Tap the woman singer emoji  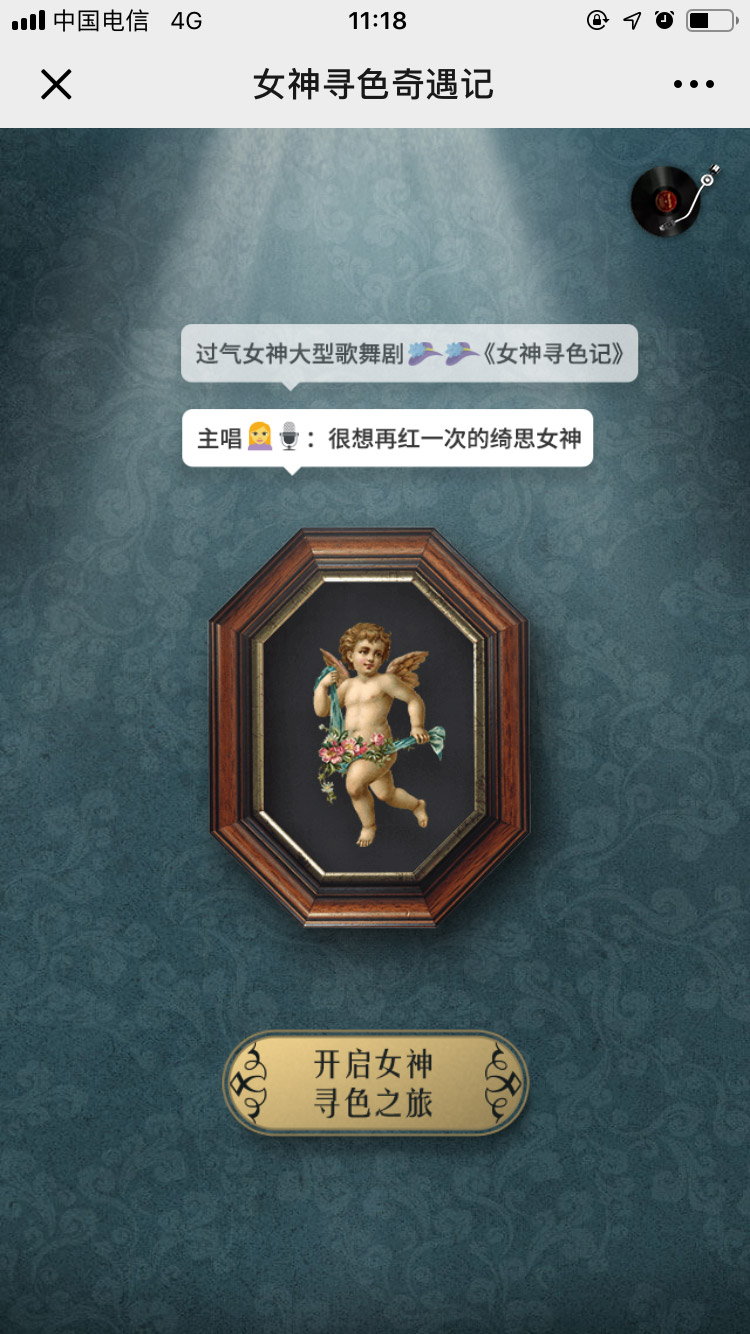pyautogui.click(x=259, y=438)
